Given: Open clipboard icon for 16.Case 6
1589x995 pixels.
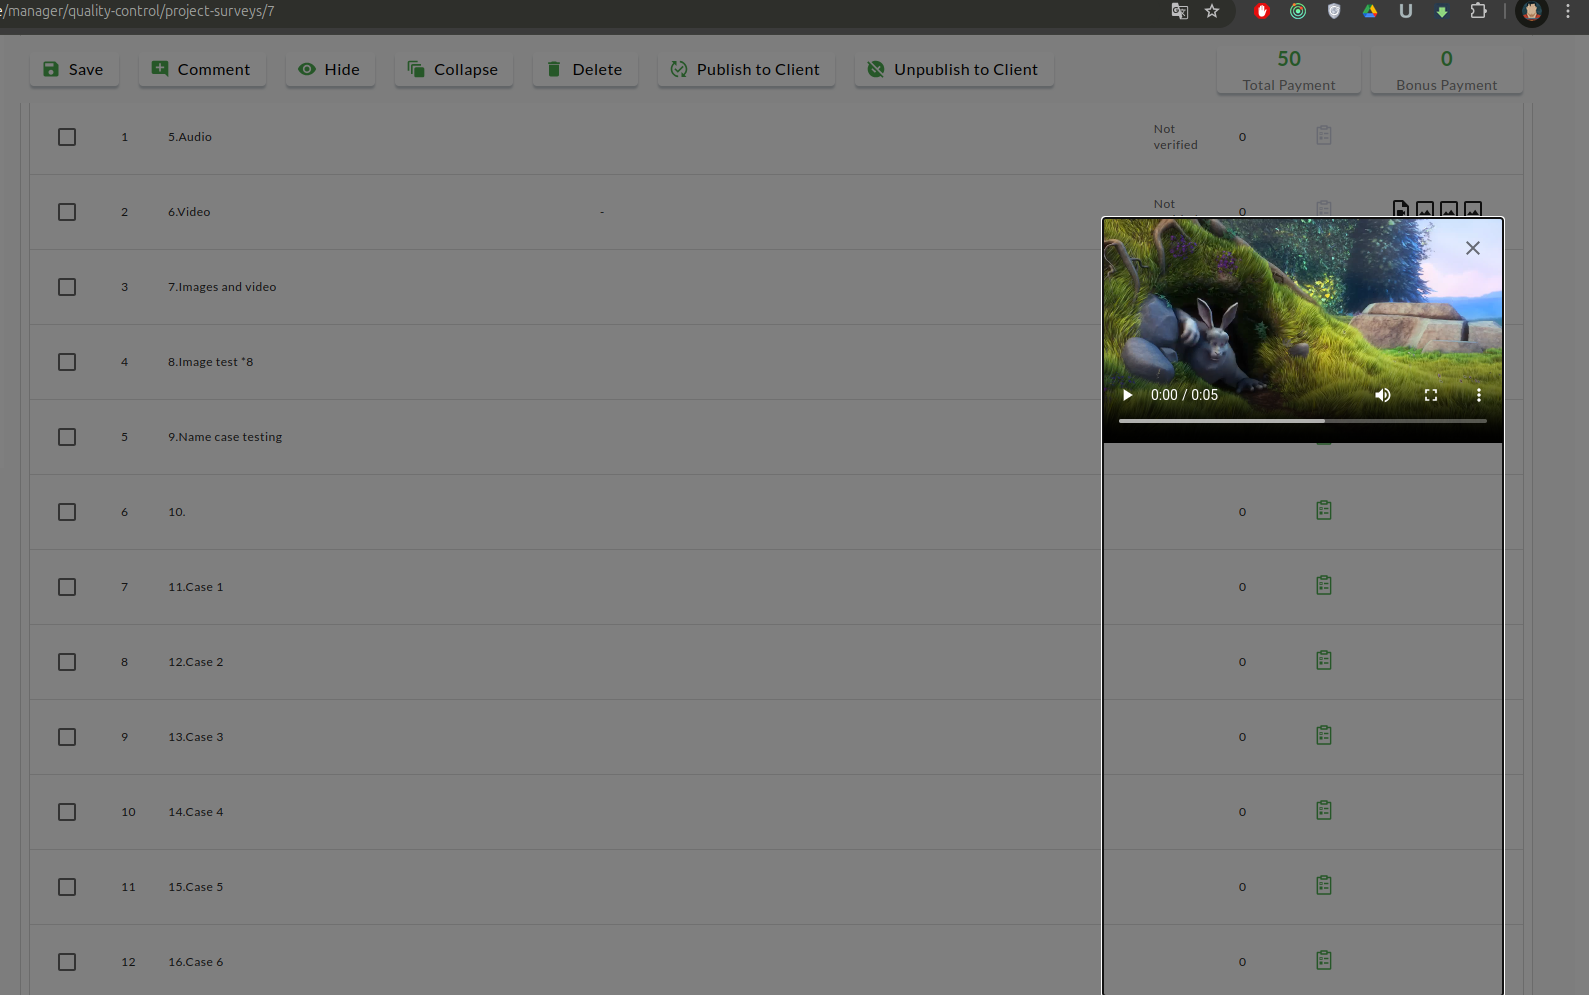Looking at the screenshot, I should [x=1324, y=960].
